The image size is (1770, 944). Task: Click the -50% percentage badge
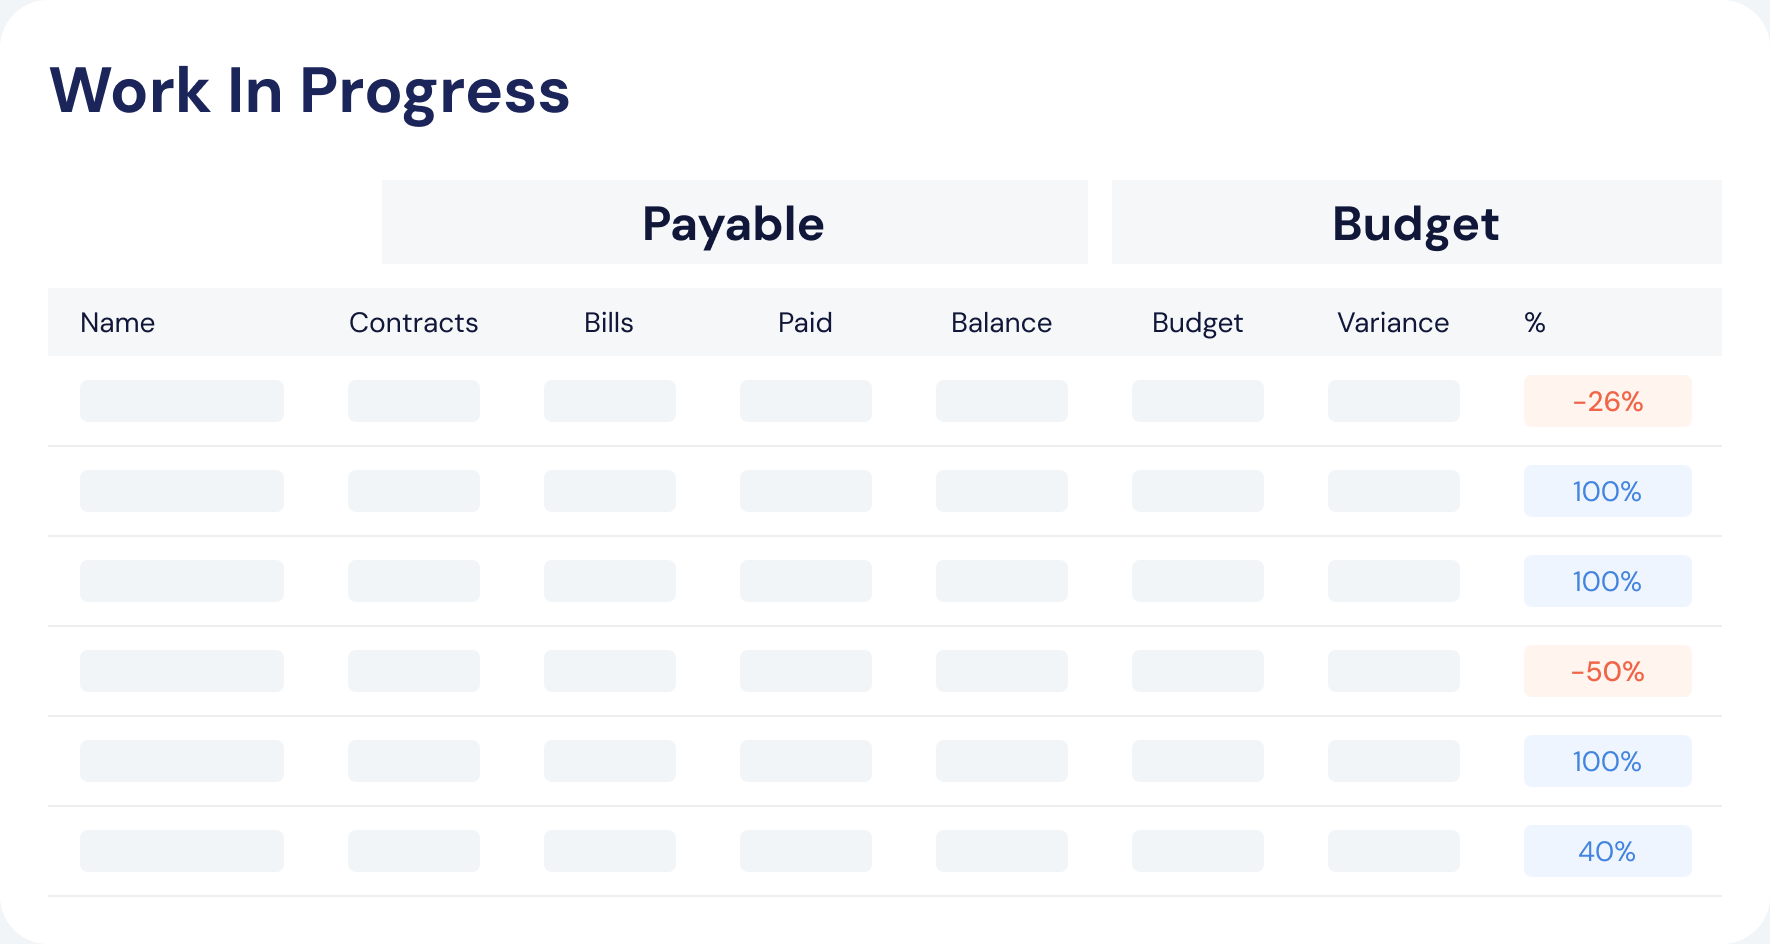[1607, 671]
